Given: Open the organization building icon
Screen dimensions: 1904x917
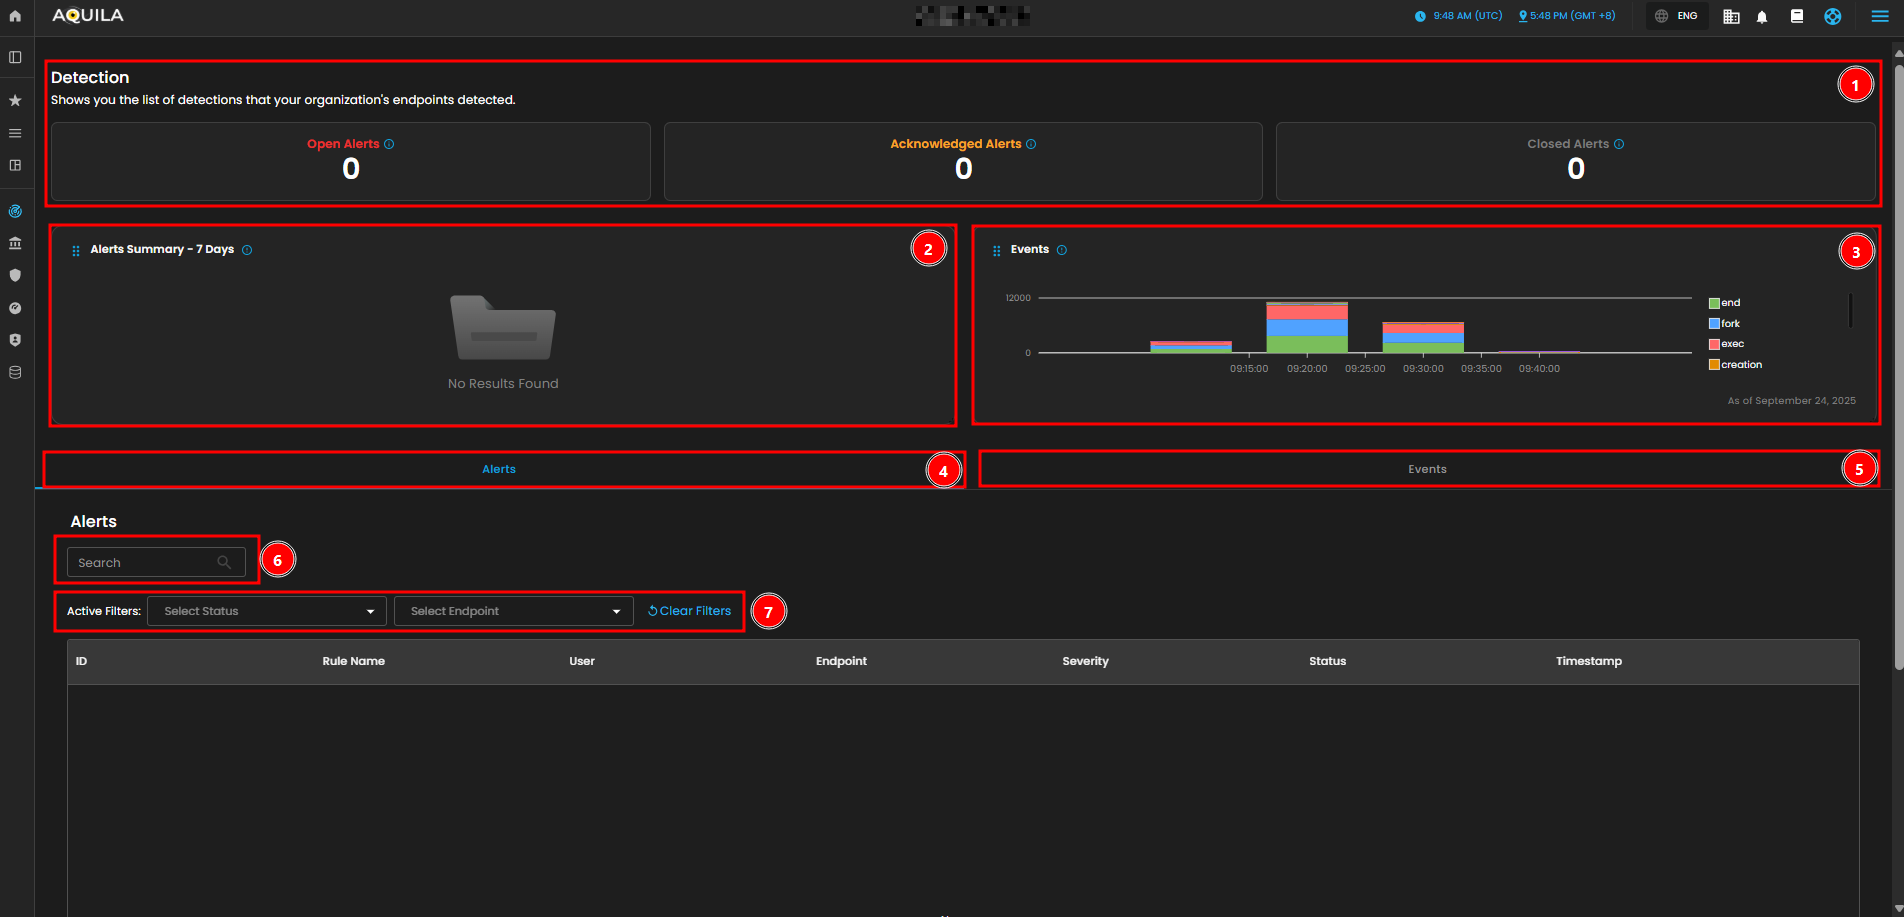Looking at the screenshot, I should point(1731,17).
